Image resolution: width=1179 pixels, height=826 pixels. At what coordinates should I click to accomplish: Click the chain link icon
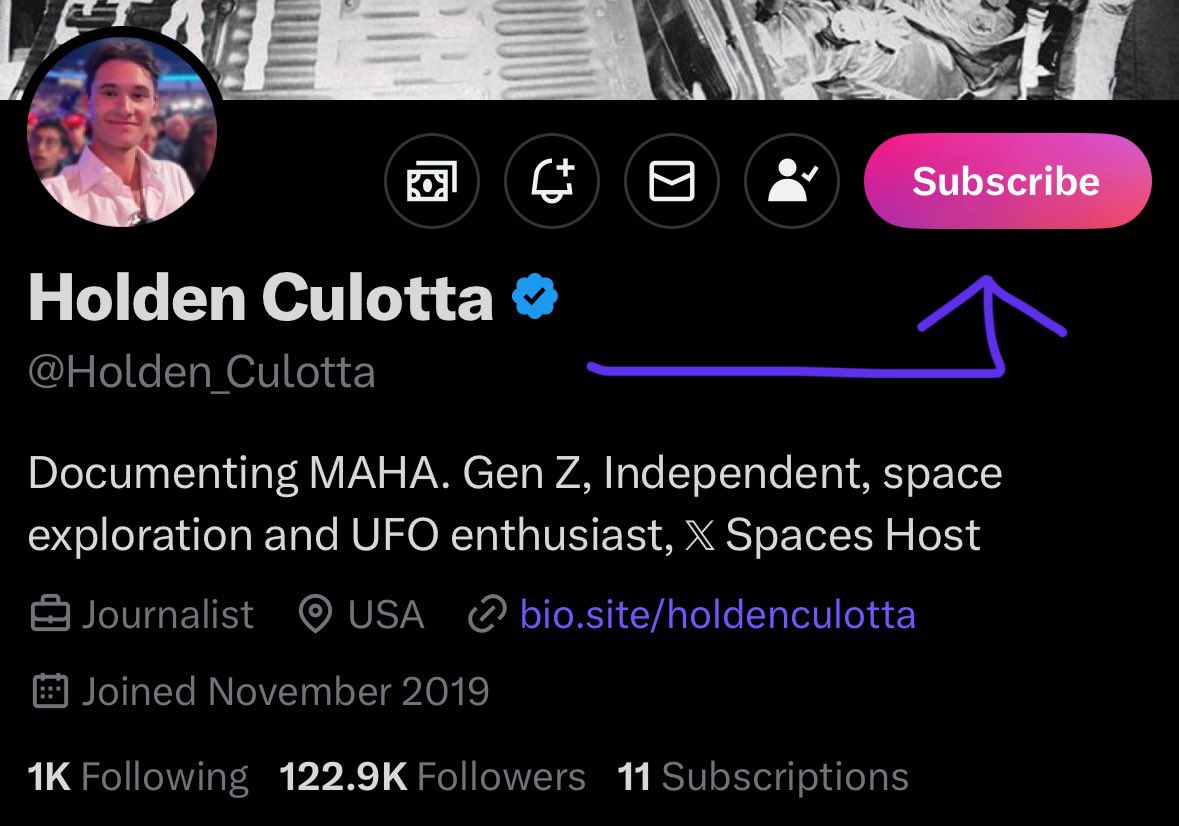(x=487, y=615)
